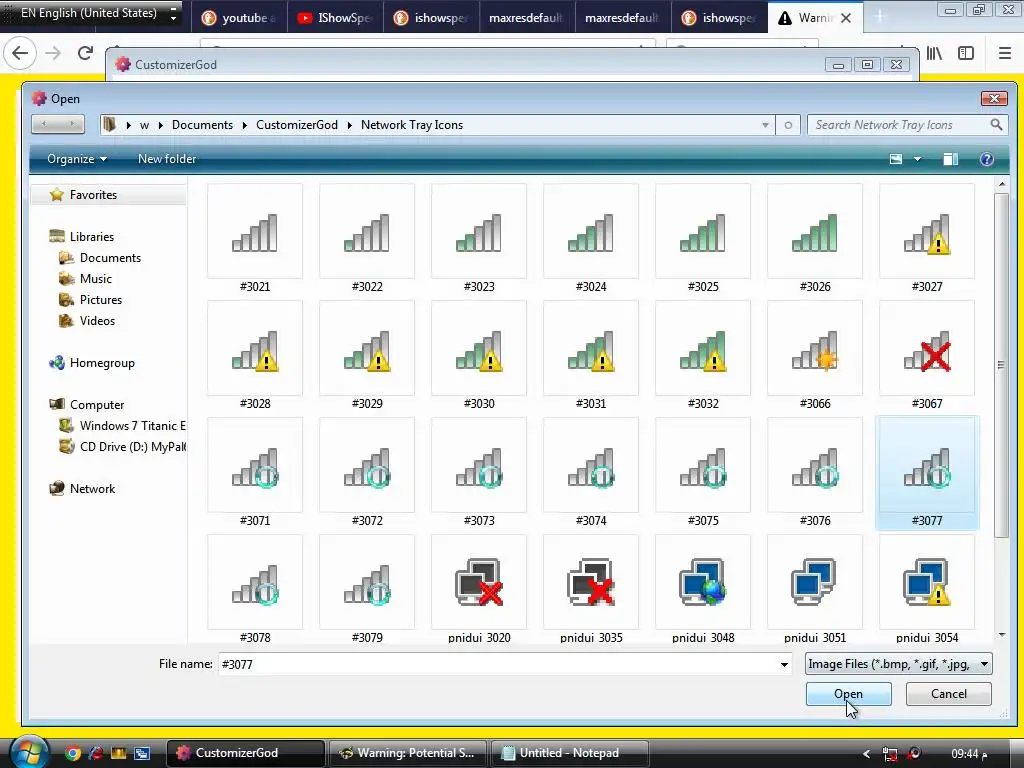Open the Documents library
The width and height of the screenshot is (1024, 768).
[110, 257]
